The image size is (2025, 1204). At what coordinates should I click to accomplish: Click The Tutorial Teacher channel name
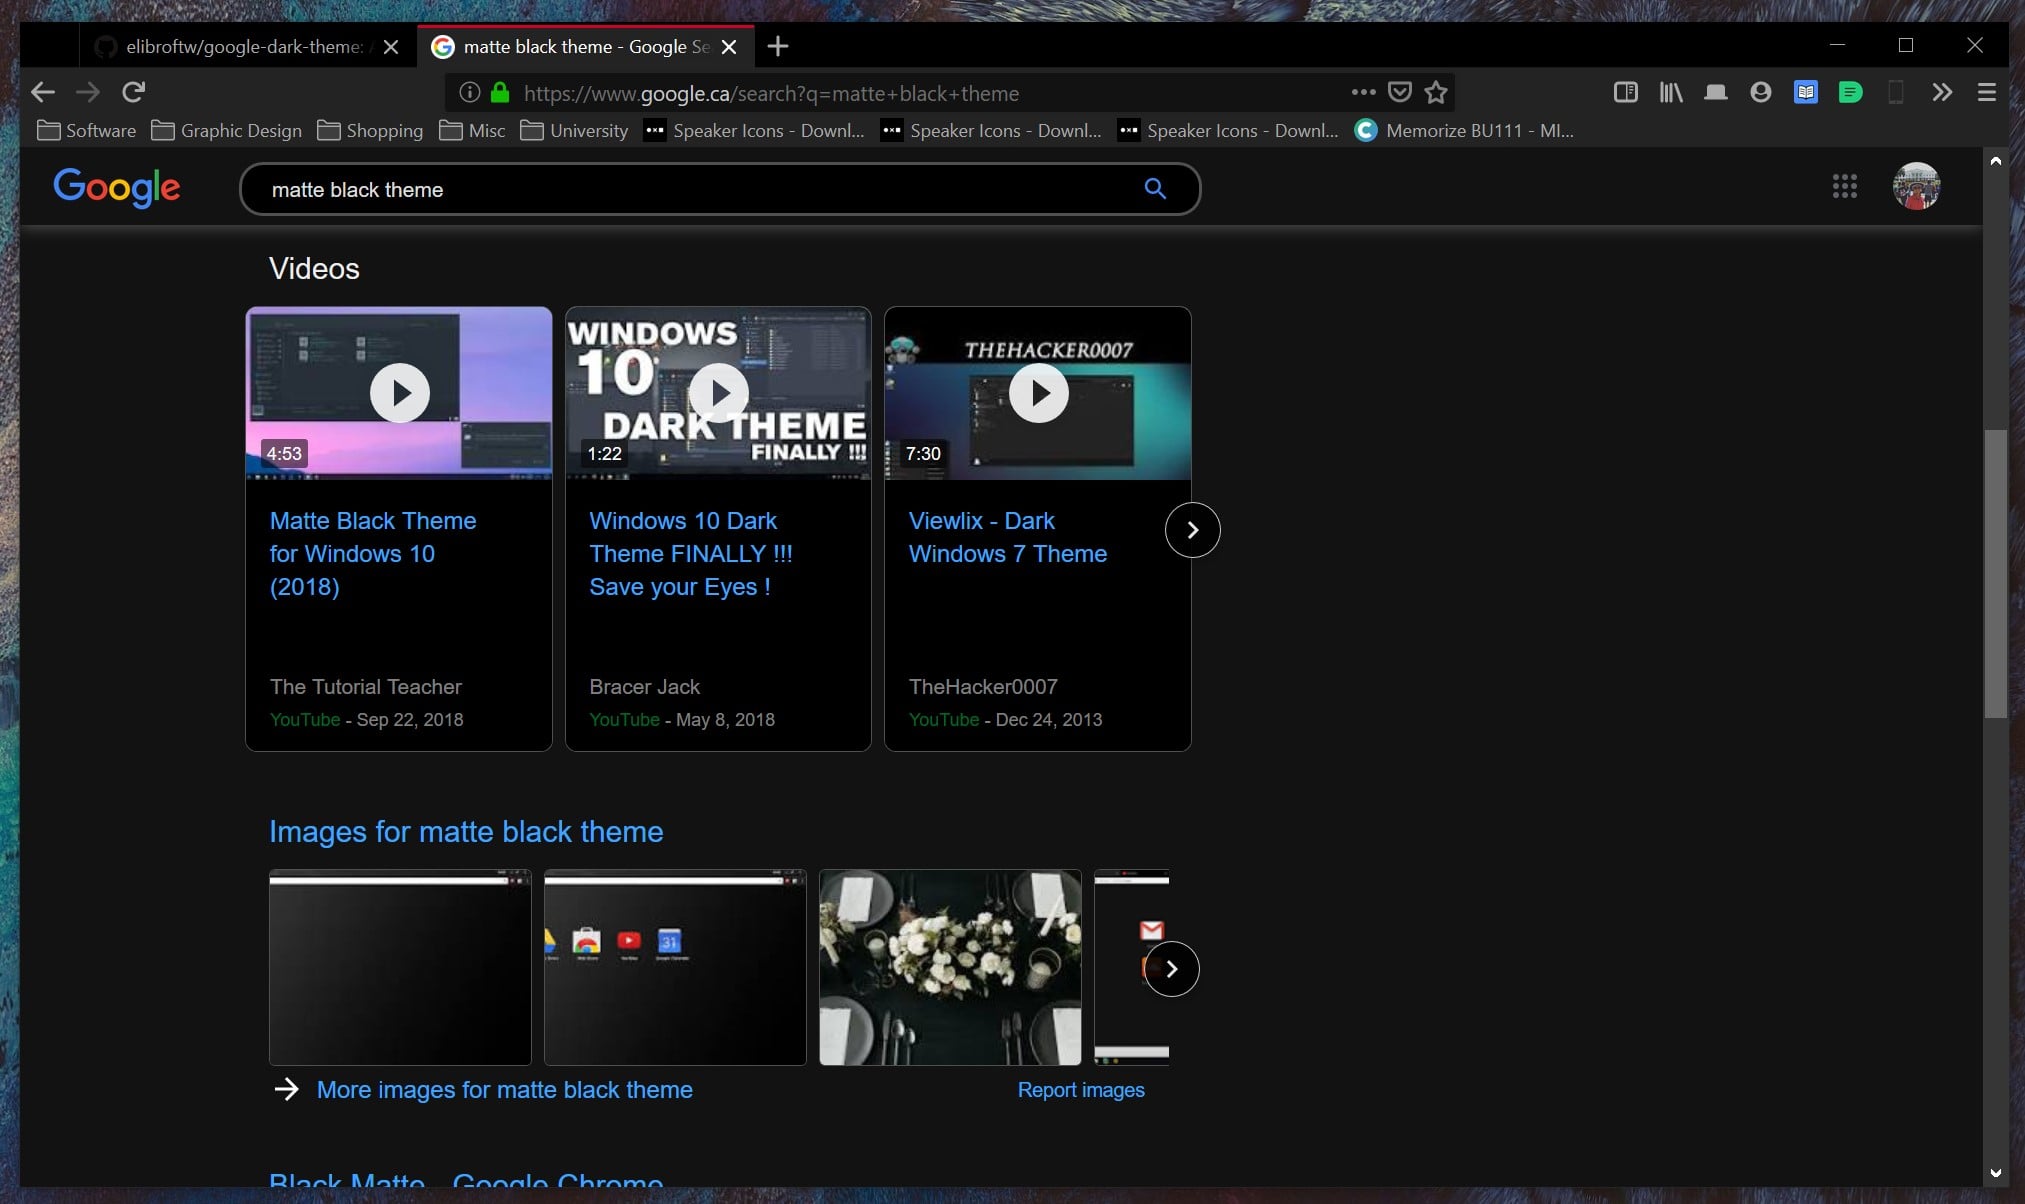(366, 687)
